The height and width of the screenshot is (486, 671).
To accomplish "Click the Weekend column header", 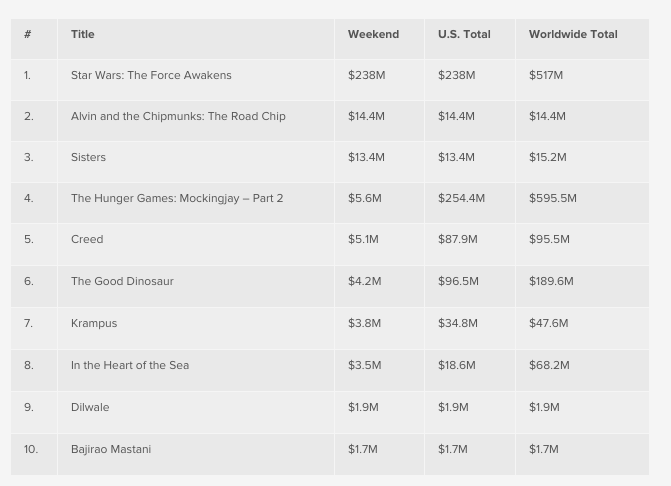I will coord(373,34).
